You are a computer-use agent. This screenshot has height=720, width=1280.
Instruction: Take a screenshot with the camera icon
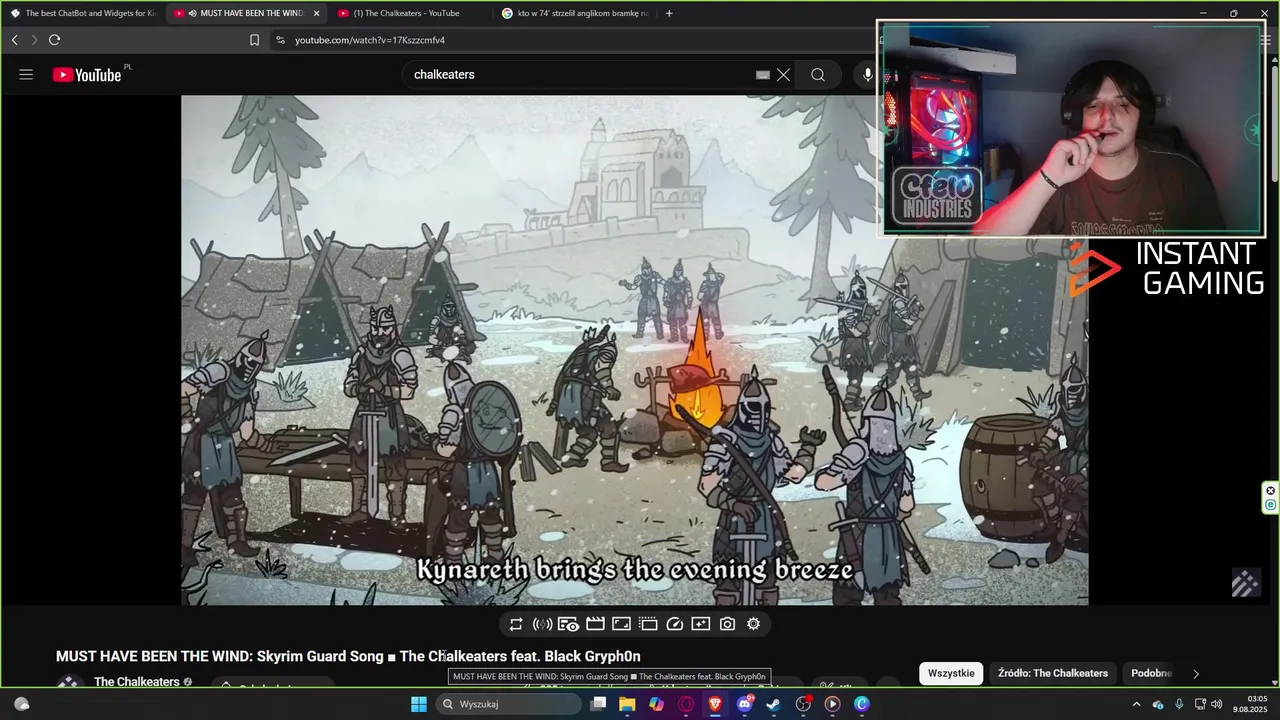point(727,624)
